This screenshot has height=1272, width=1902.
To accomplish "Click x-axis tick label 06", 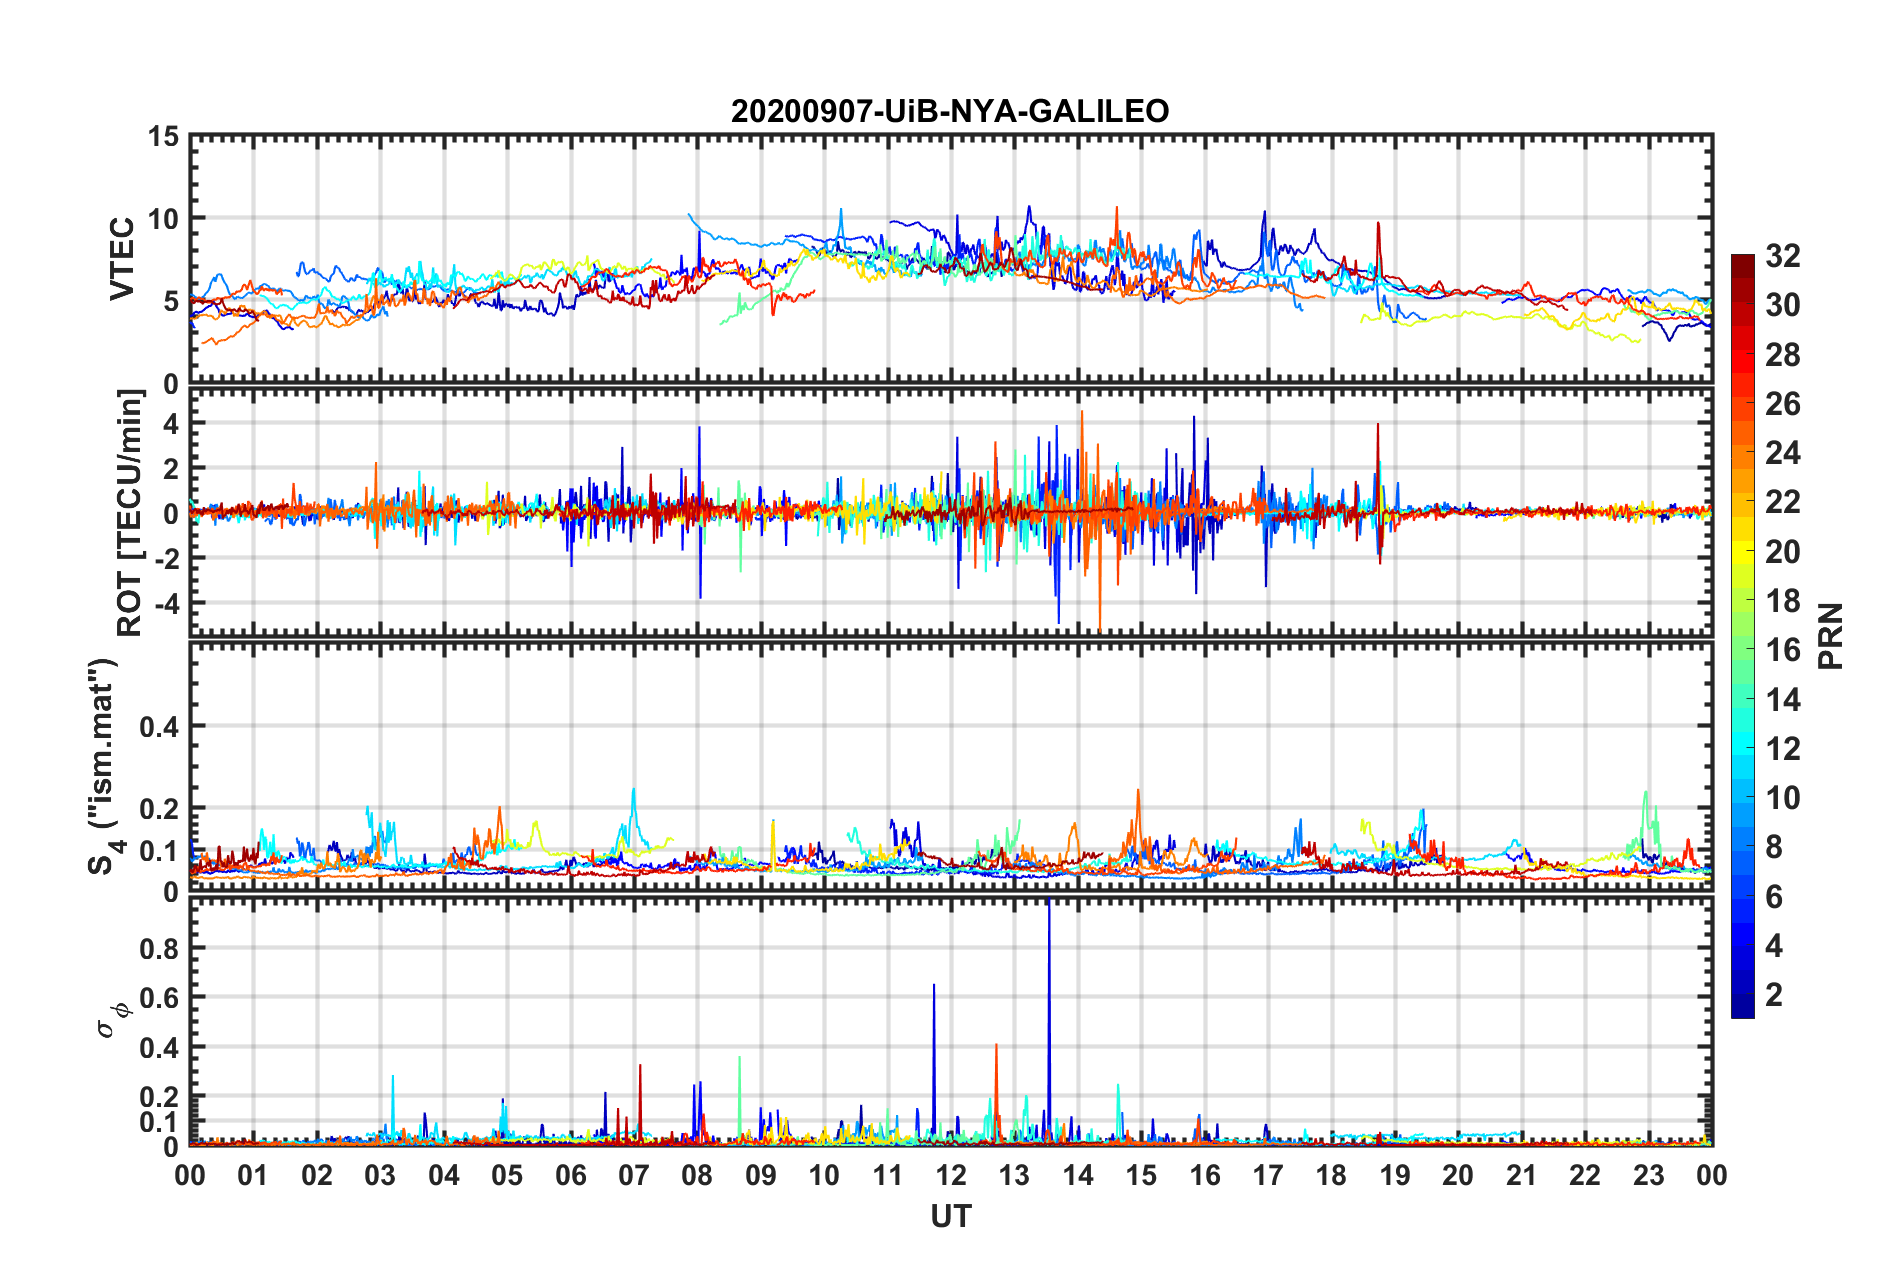I will click(571, 1175).
